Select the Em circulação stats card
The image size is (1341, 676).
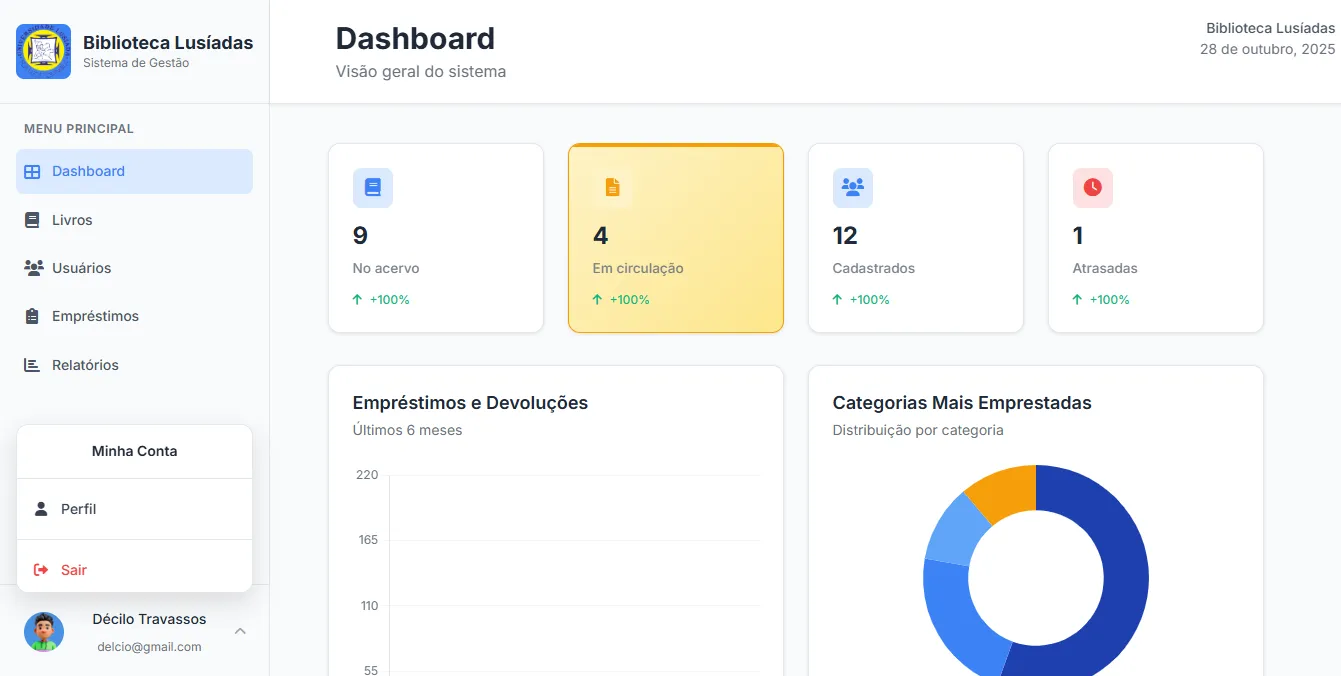coord(675,238)
